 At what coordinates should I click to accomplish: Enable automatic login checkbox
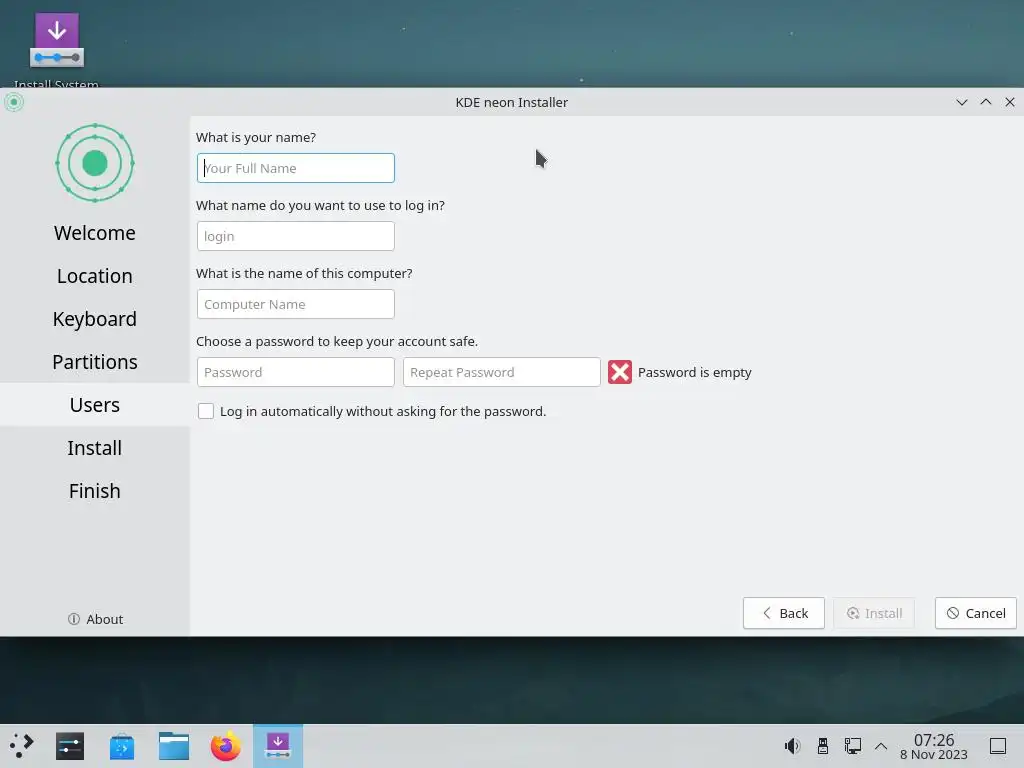[x=206, y=411]
